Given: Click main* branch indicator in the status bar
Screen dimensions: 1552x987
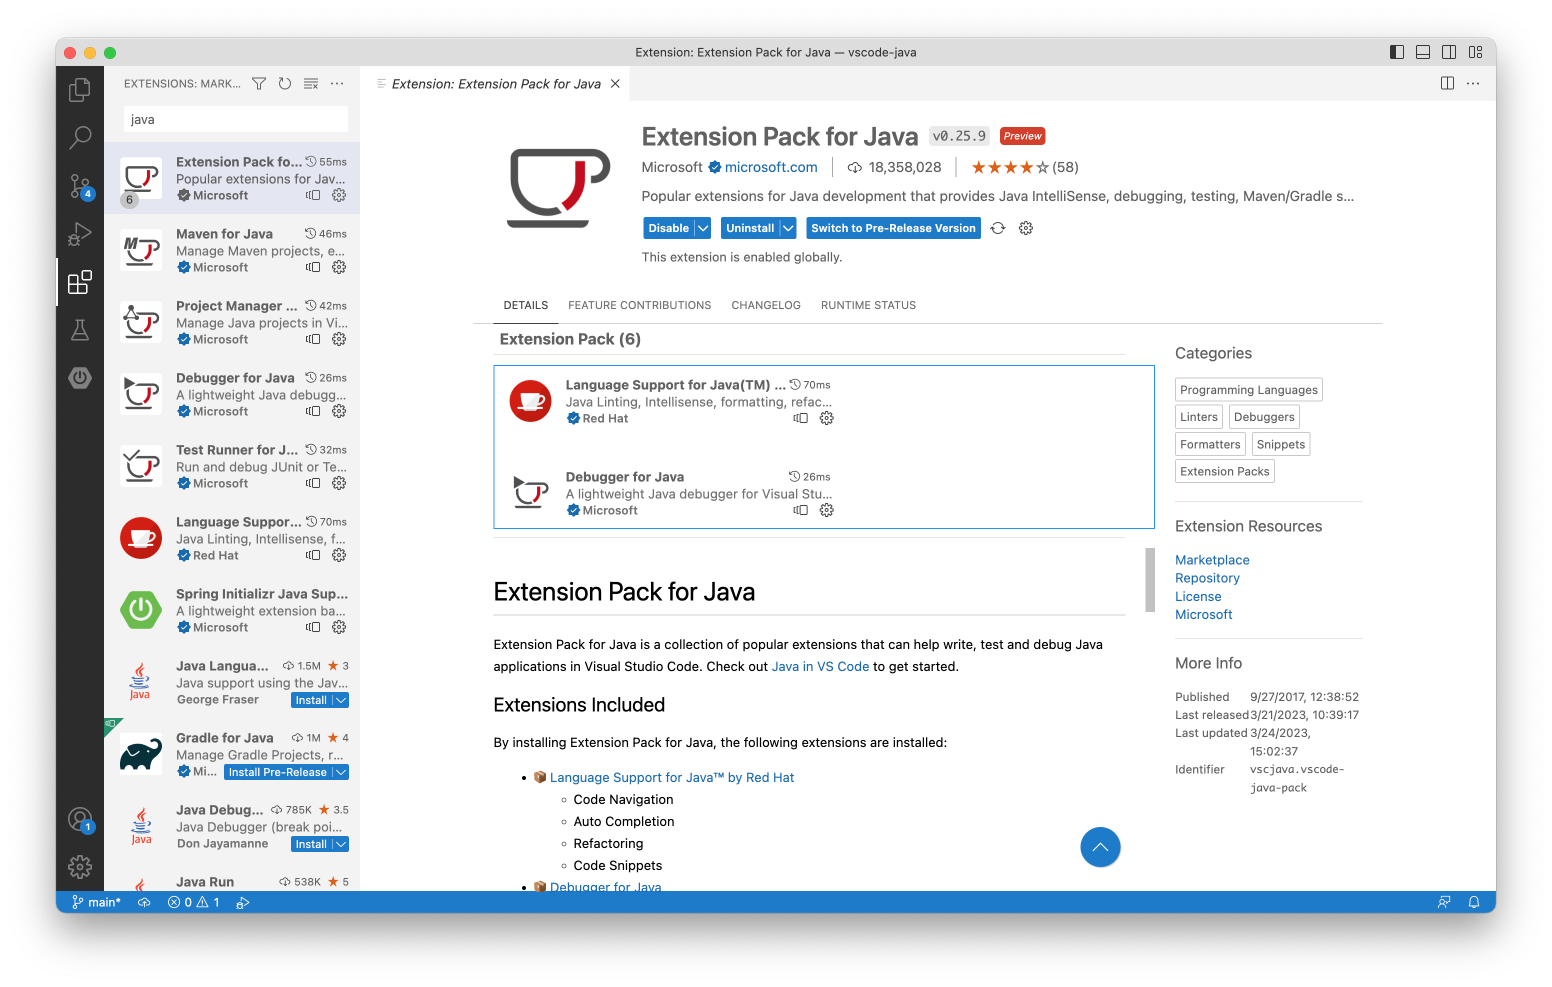Looking at the screenshot, I should (97, 901).
